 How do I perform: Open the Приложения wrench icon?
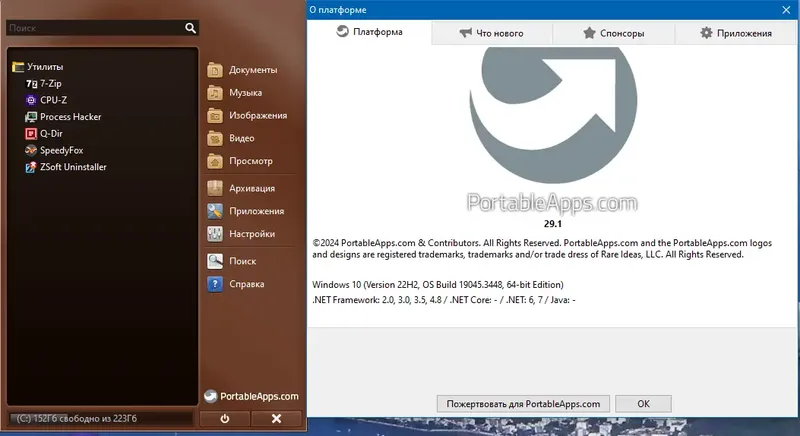[215, 211]
